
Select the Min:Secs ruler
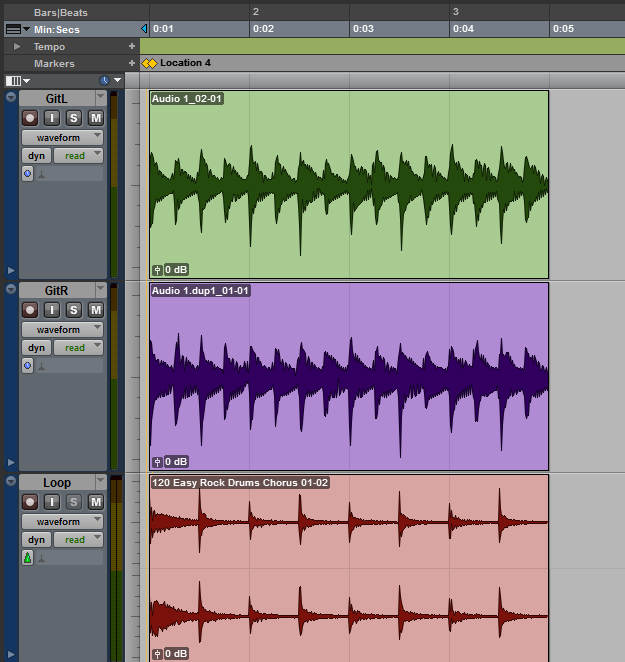coord(57,29)
